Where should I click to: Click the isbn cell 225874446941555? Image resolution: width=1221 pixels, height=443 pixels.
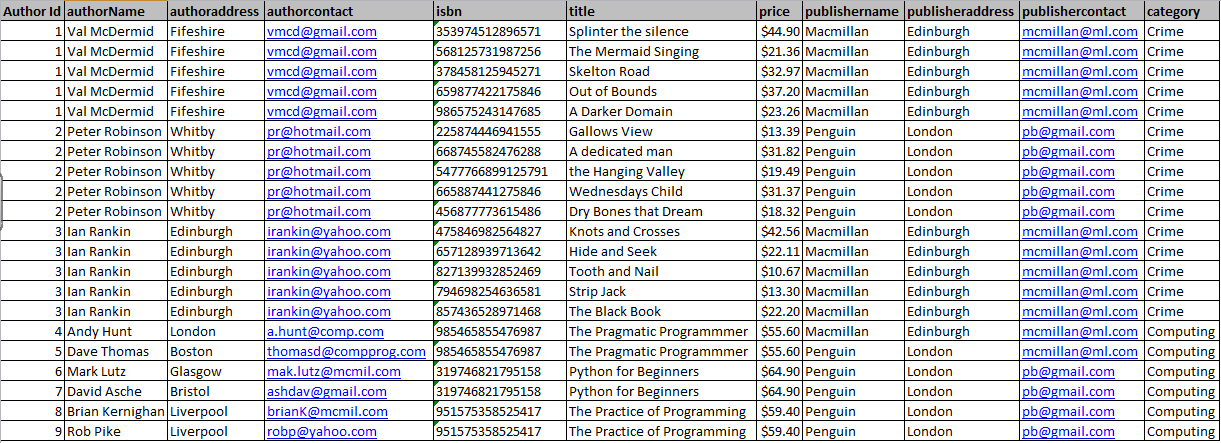tap(499, 131)
